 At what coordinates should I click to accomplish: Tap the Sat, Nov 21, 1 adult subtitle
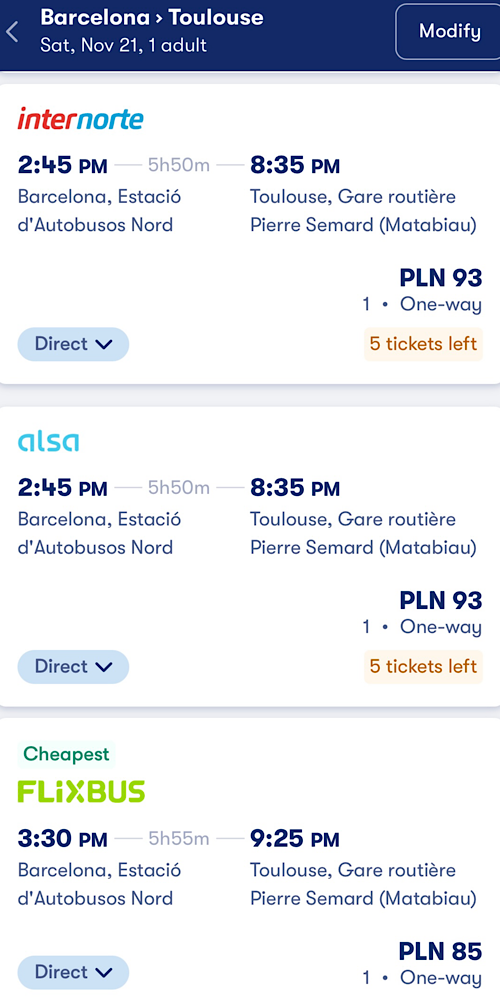click(124, 46)
